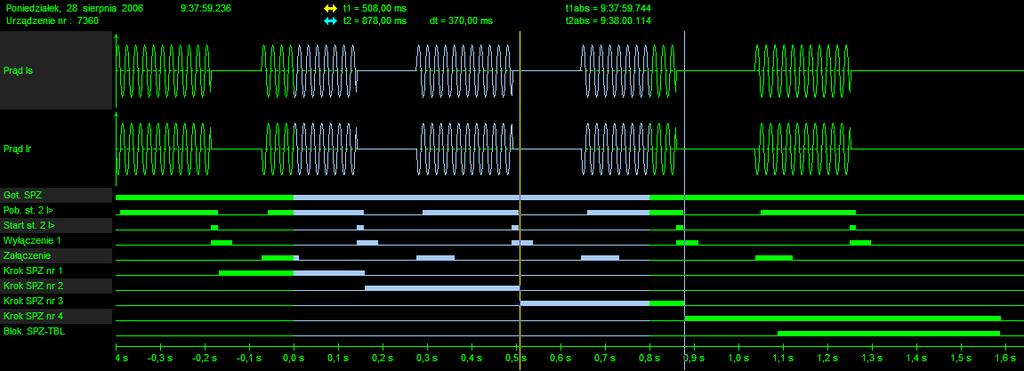Viewport: 1024px width, 371px height.
Task: Click the t1abs = 9:37:59.744 readout
Action: (608, 8)
